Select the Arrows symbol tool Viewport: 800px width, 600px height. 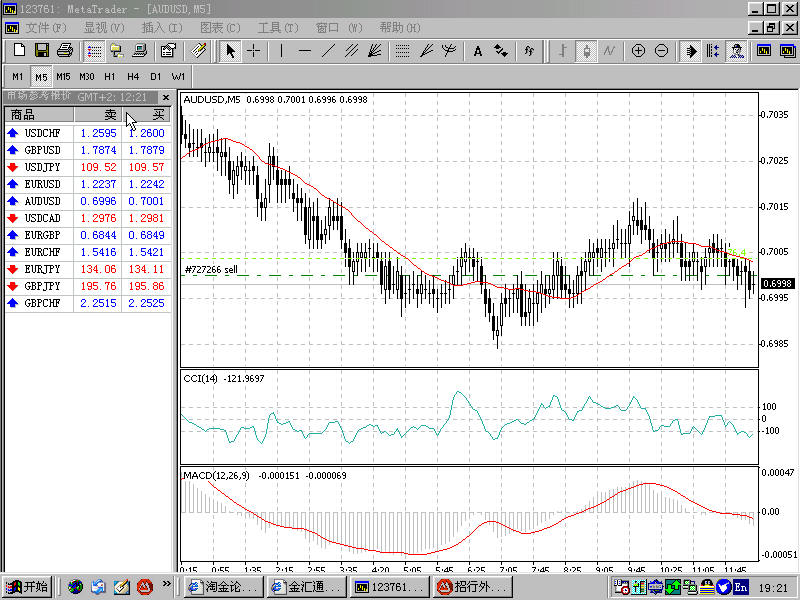coord(501,51)
